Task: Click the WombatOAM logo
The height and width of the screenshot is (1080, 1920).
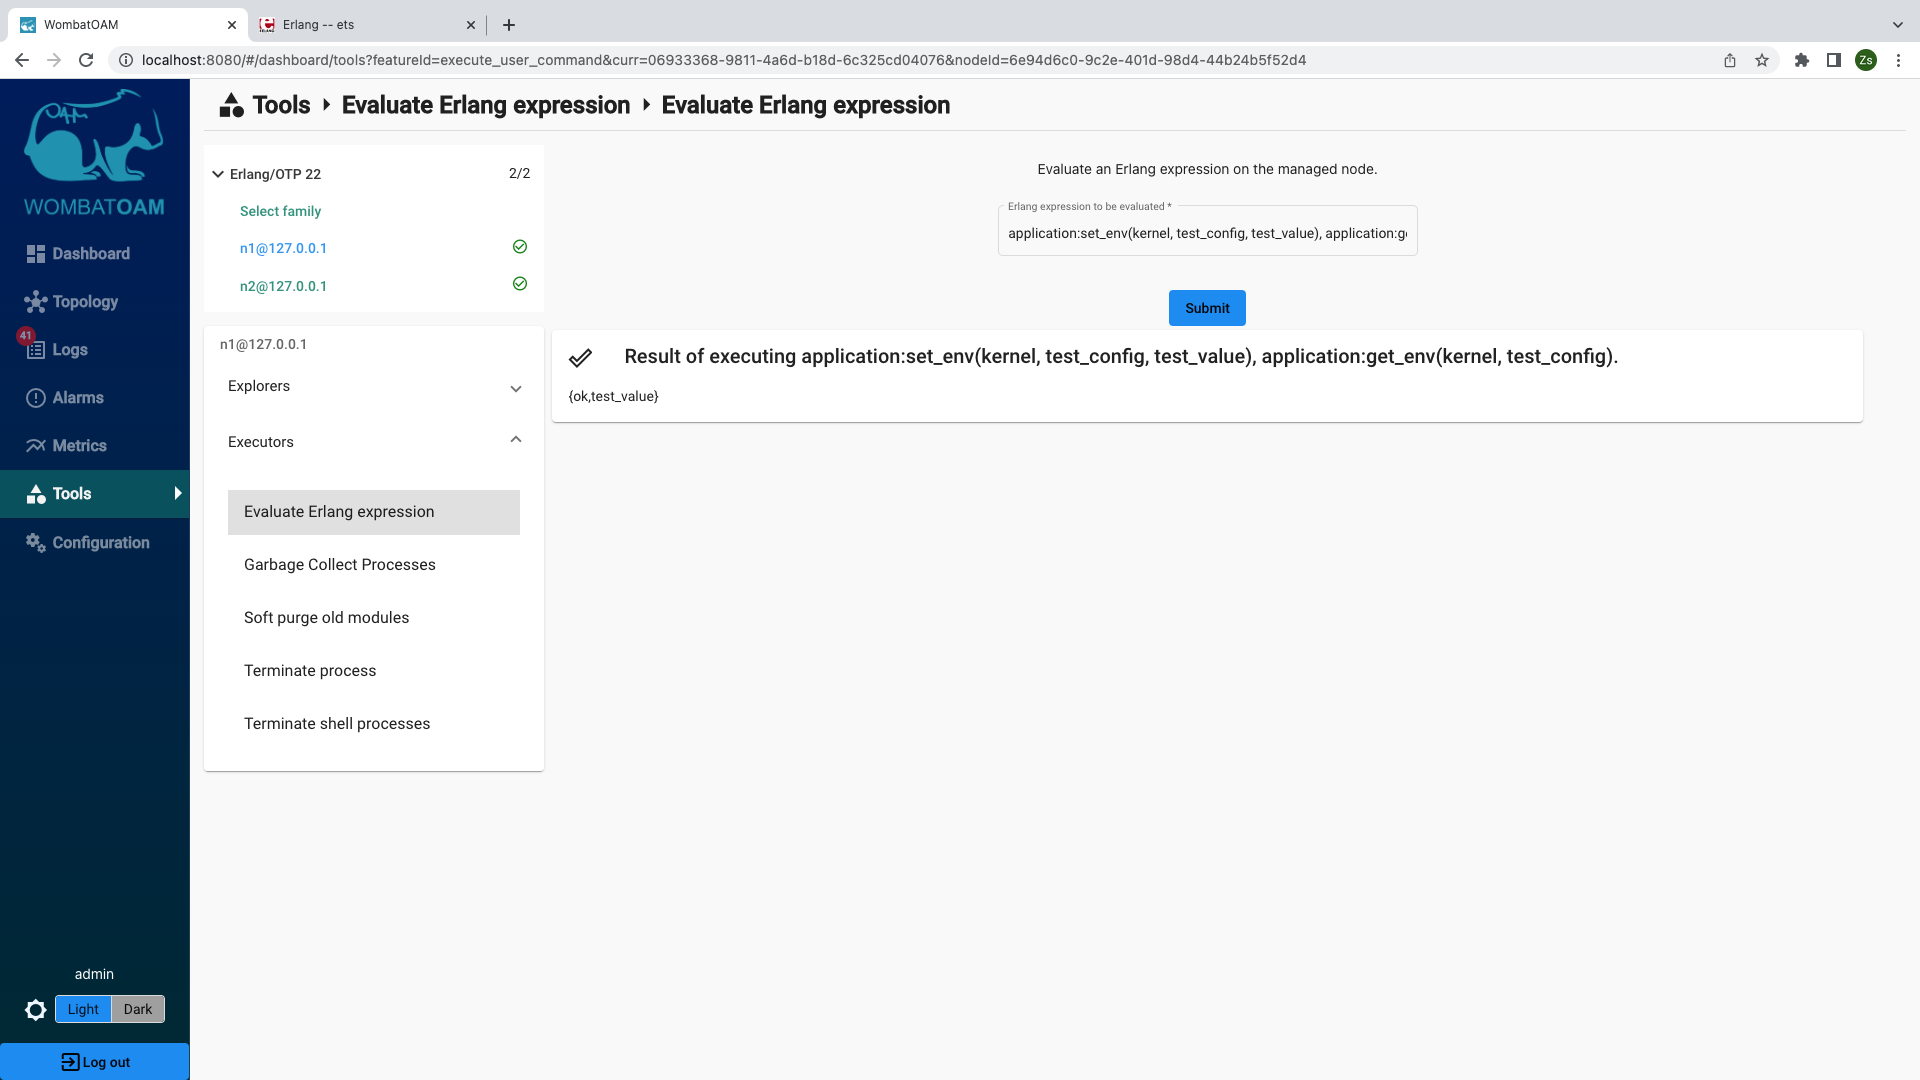Action: (94, 152)
